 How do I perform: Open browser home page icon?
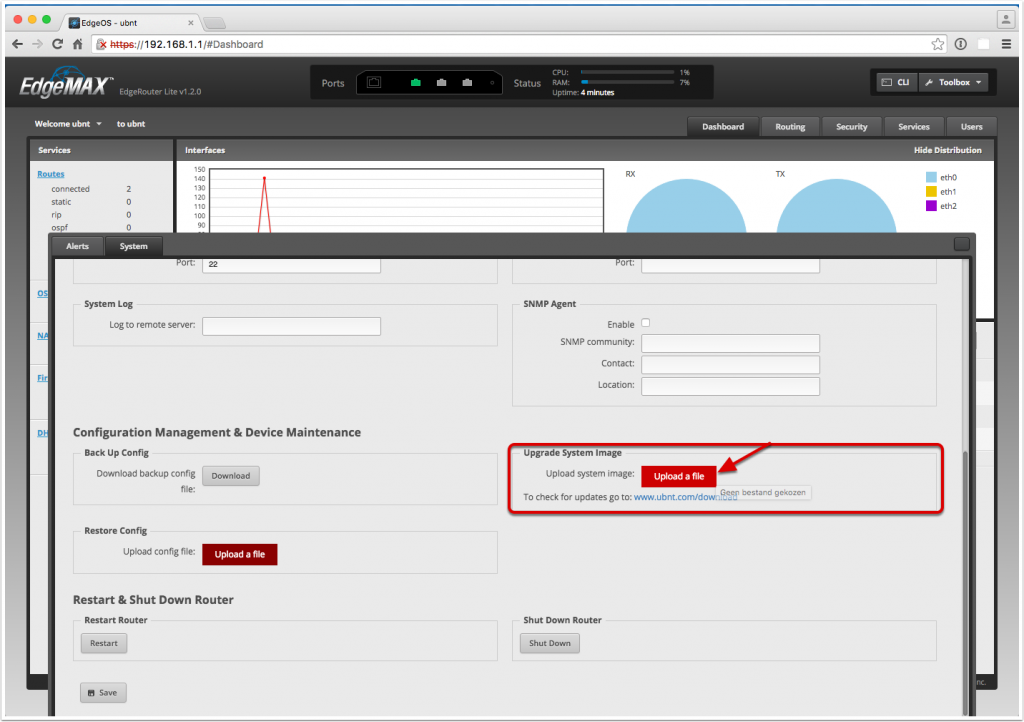pos(77,44)
